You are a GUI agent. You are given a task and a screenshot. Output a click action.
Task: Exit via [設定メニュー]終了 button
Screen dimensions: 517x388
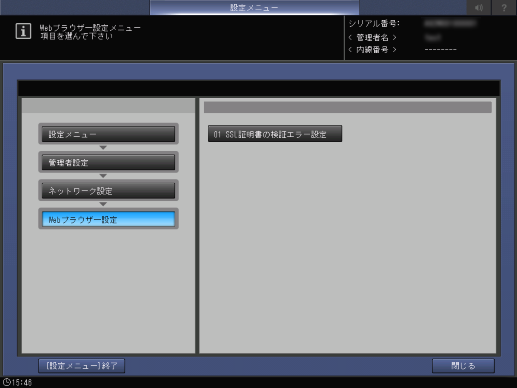click(x=82, y=366)
